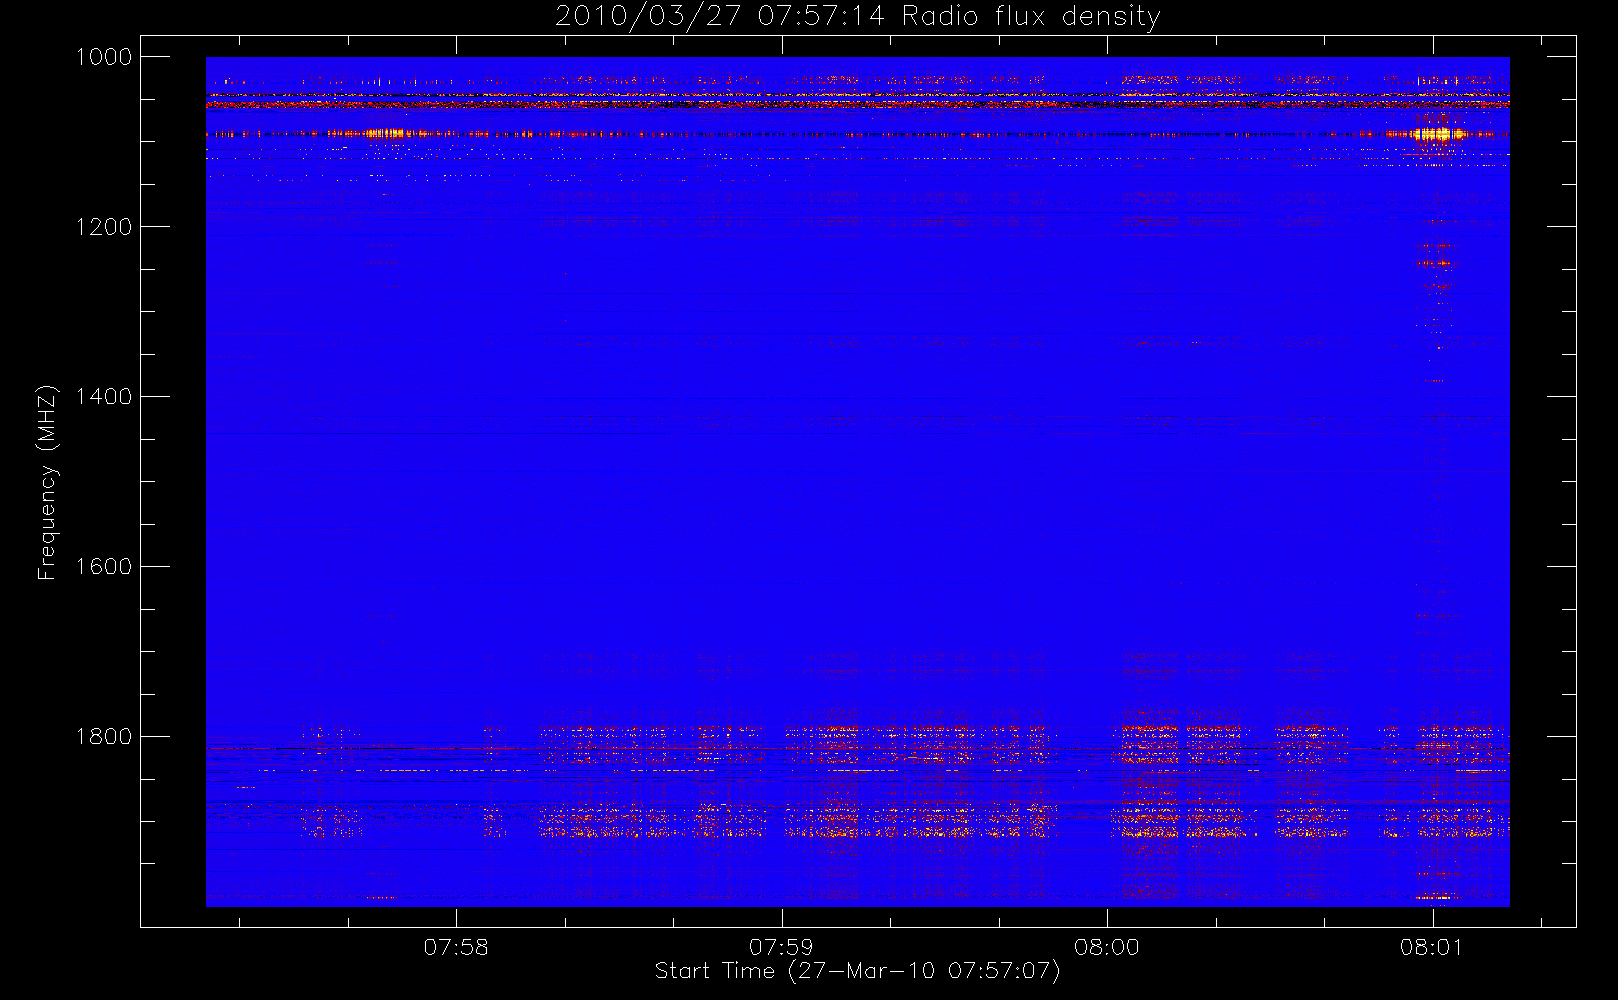This screenshot has height=1000, width=1618.
Task: Click the 08:01 time tick label
Action: (x=1432, y=947)
